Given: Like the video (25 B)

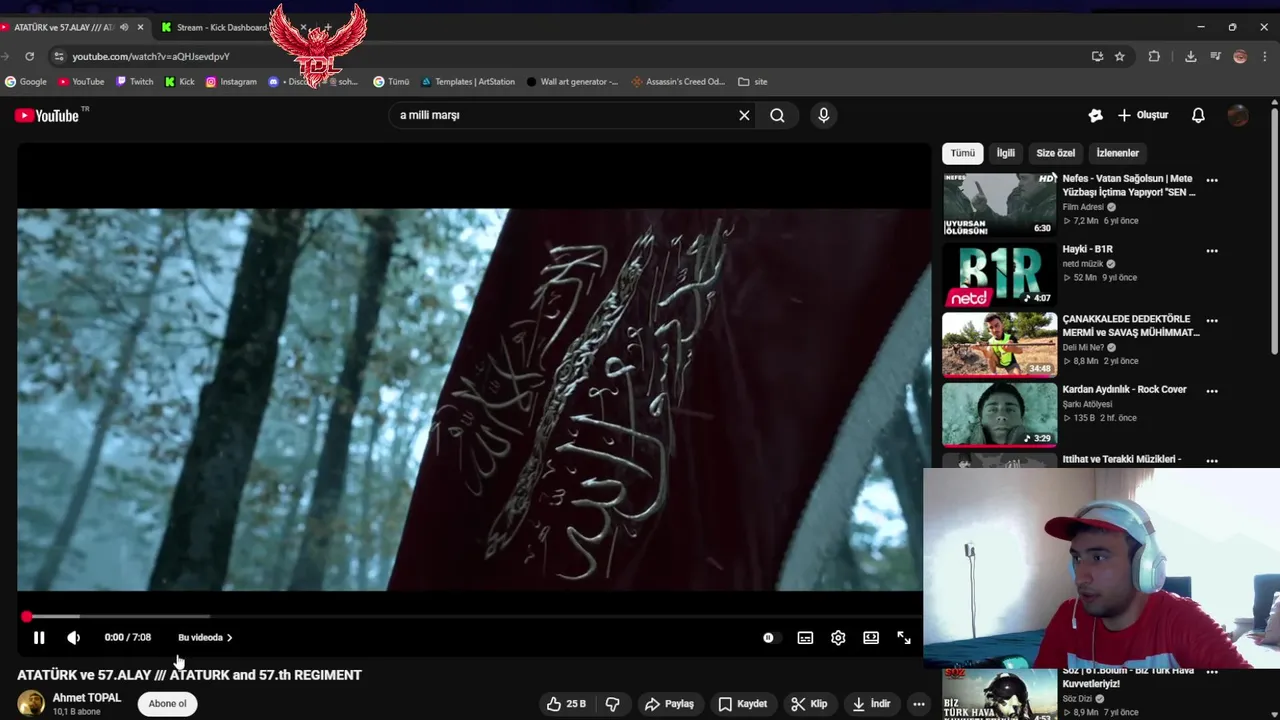Looking at the screenshot, I should [x=566, y=704].
